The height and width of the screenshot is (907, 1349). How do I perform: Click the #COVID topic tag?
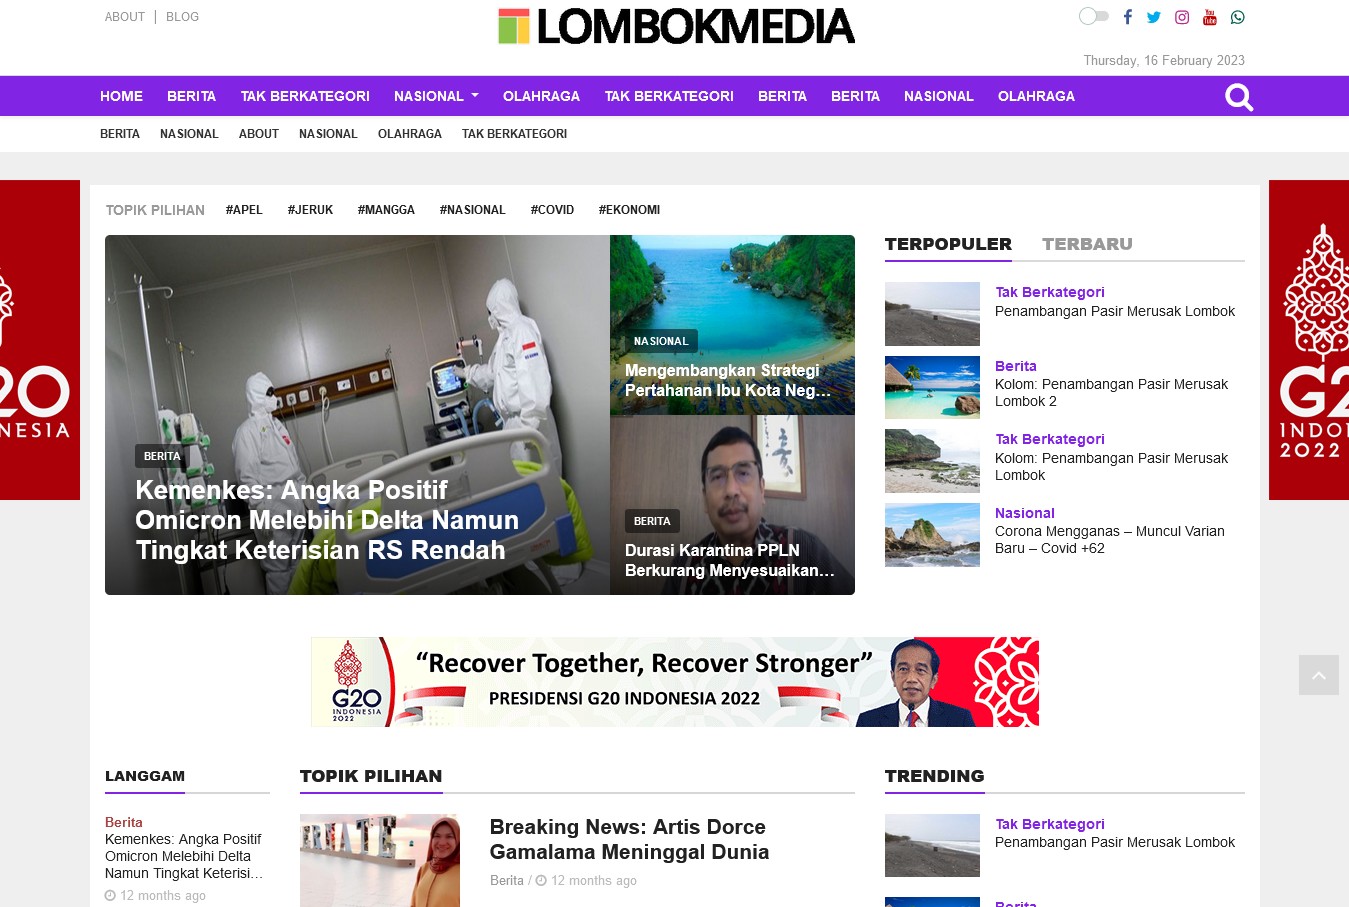pos(552,210)
